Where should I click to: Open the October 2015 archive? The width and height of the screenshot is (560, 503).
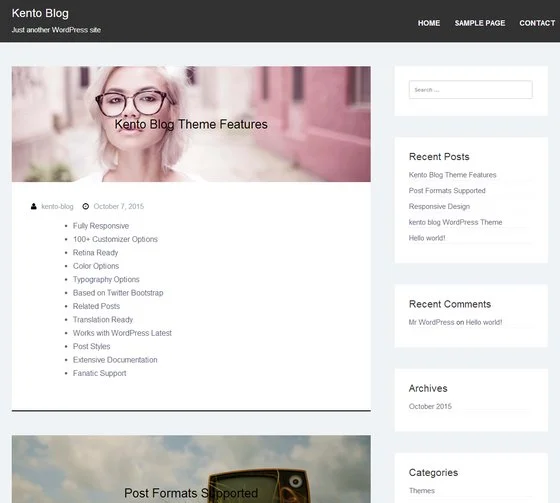tap(430, 407)
